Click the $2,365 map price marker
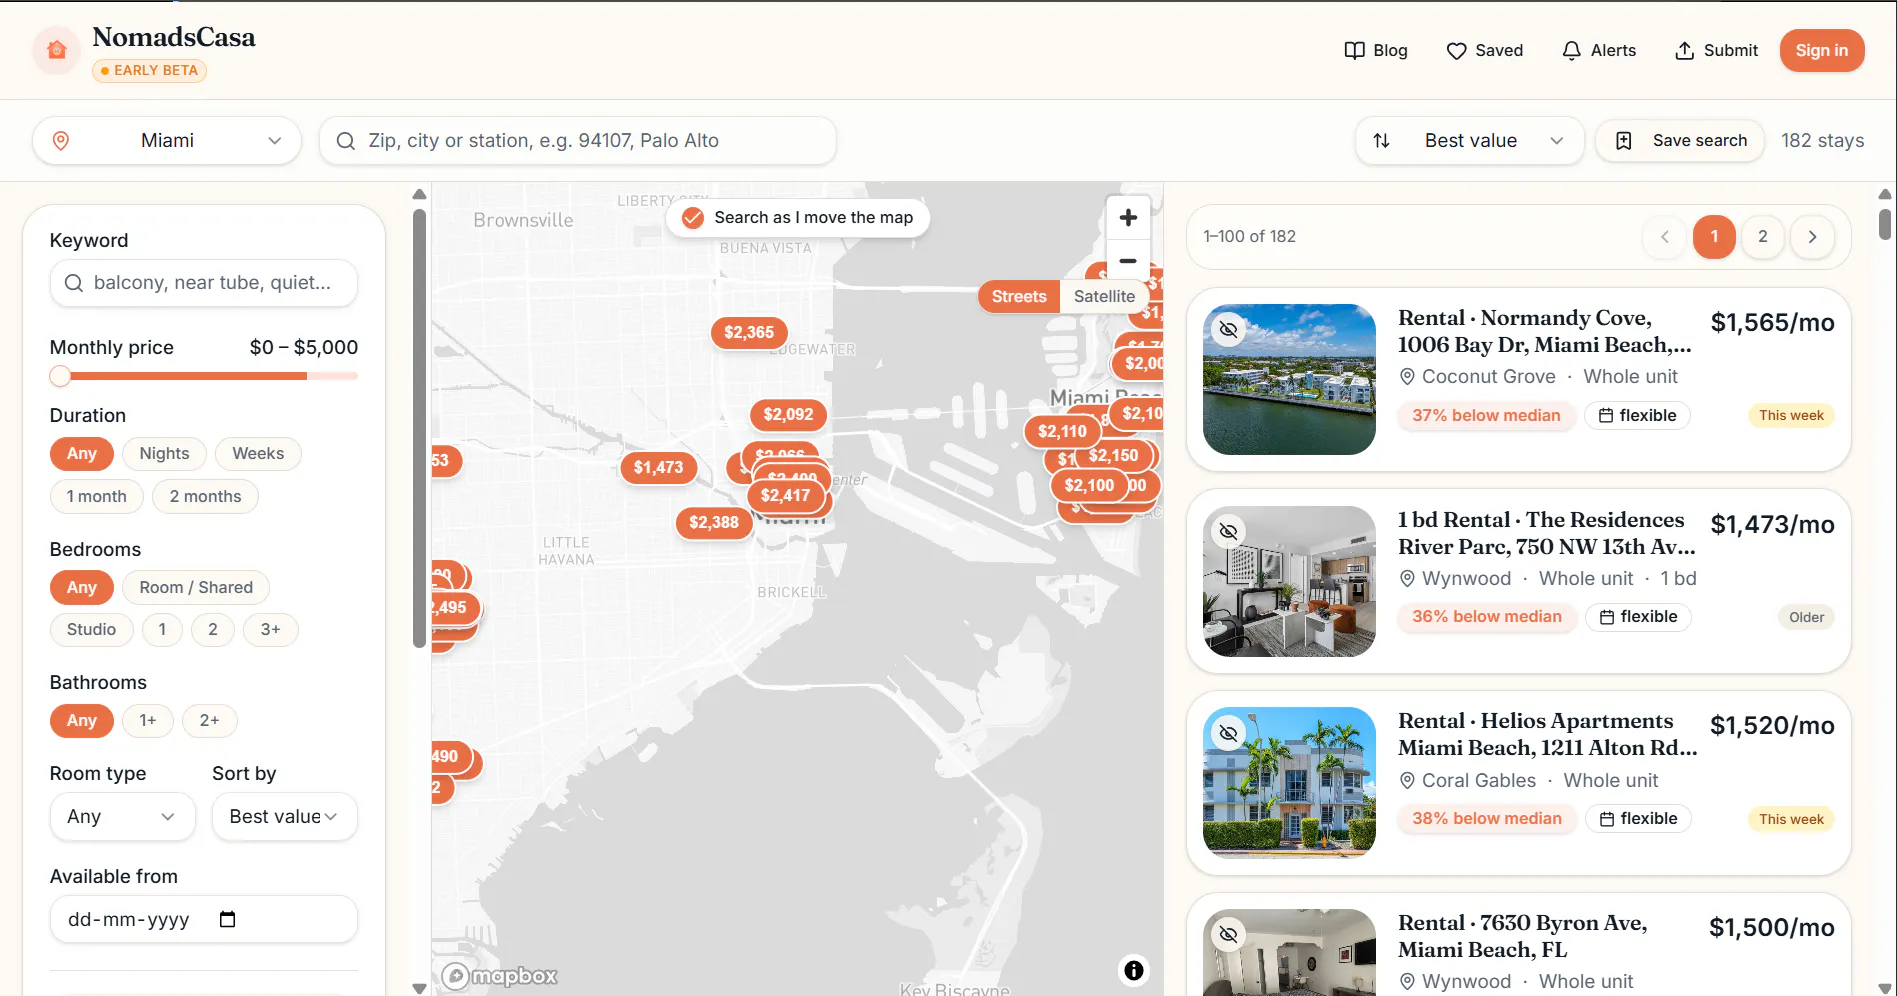 click(x=749, y=332)
